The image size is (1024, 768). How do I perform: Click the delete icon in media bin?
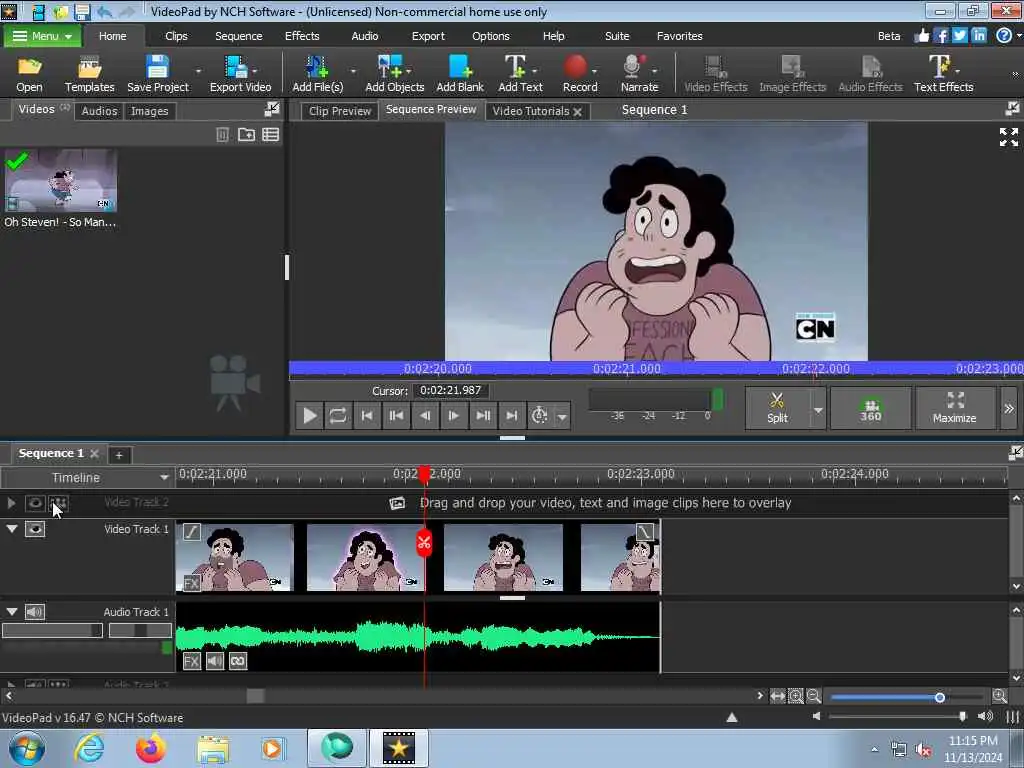tap(222, 135)
